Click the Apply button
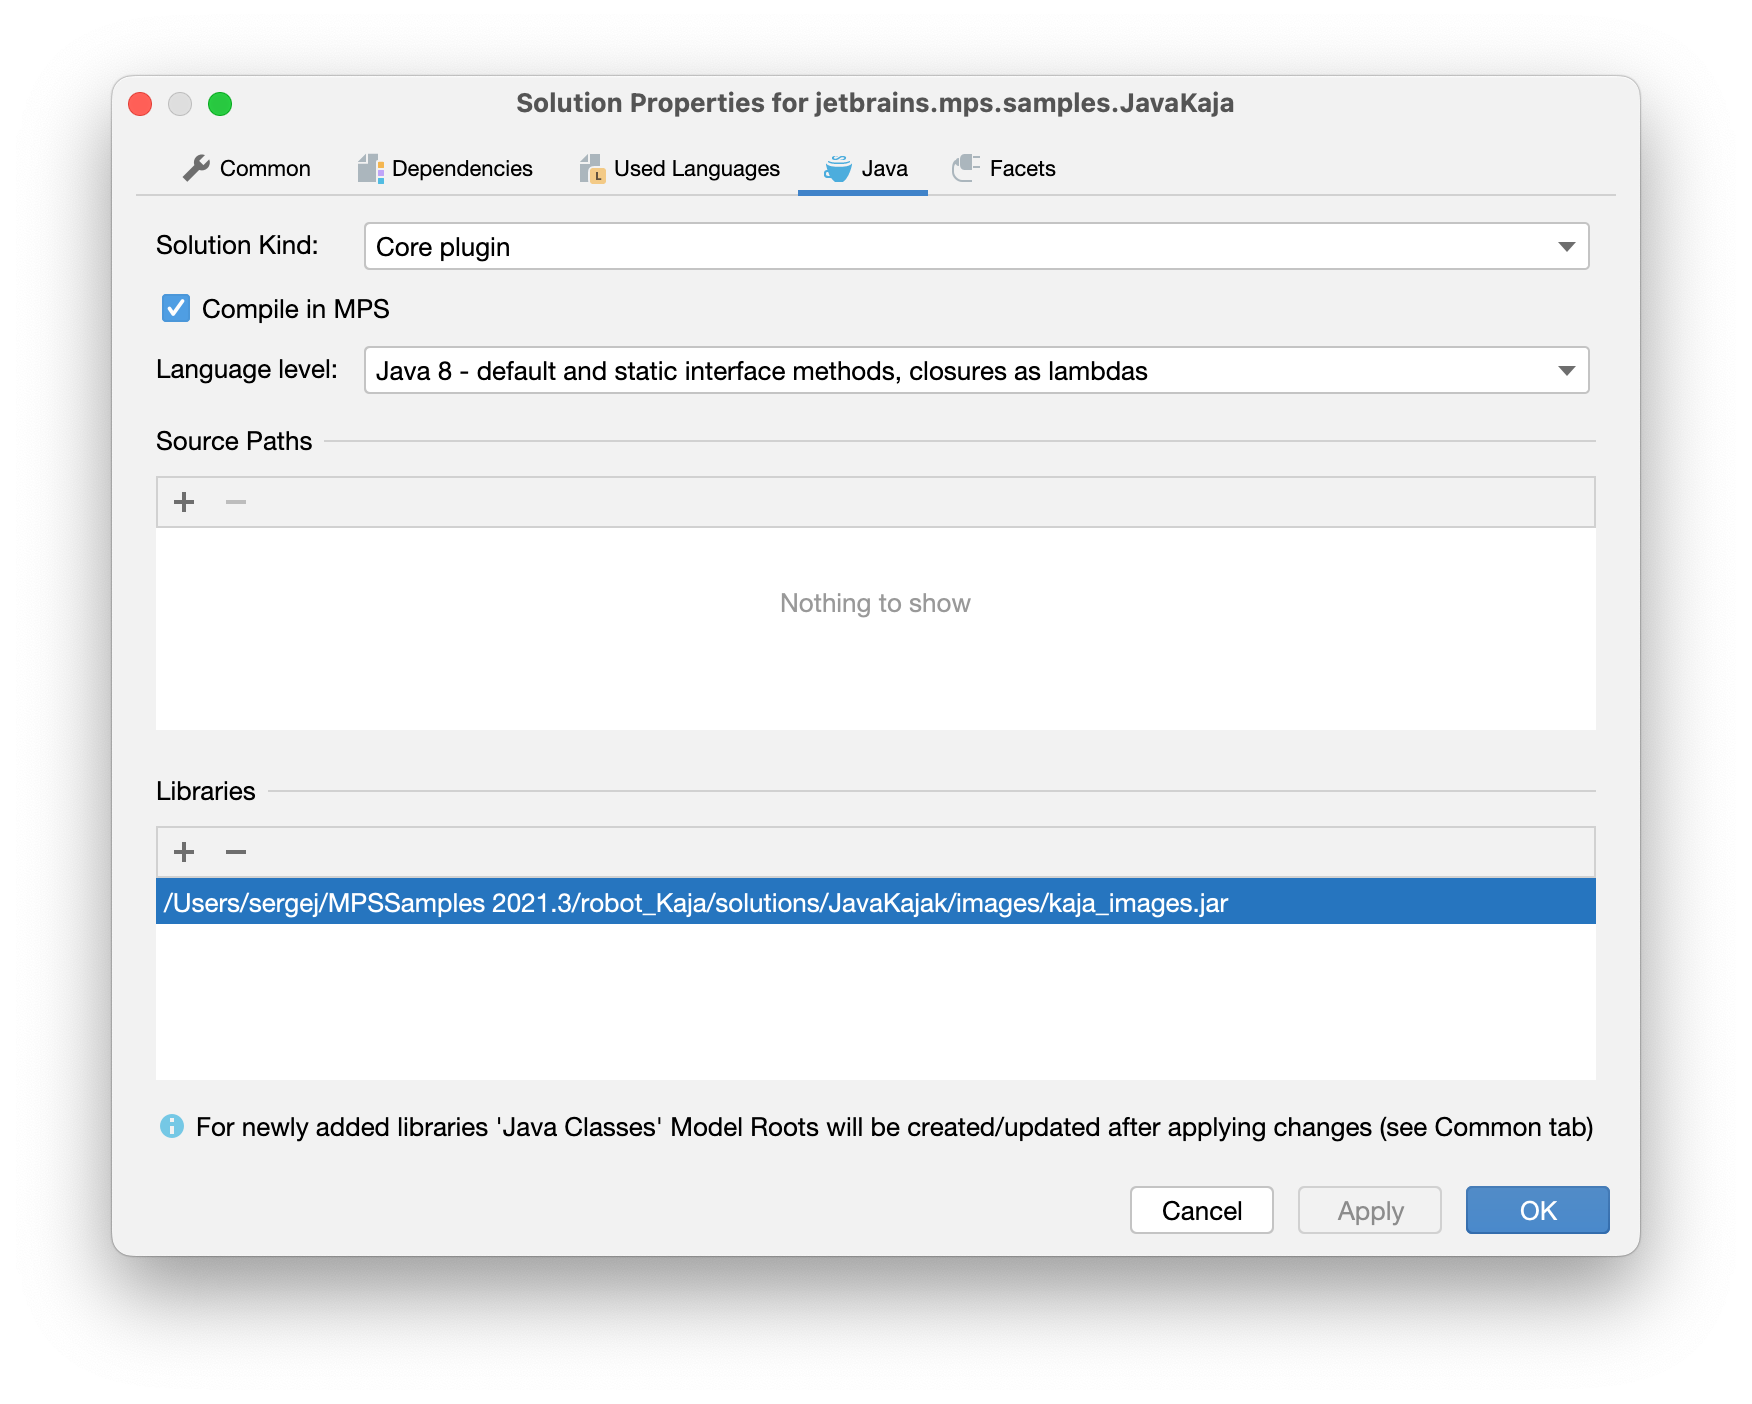 coord(1370,1210)
